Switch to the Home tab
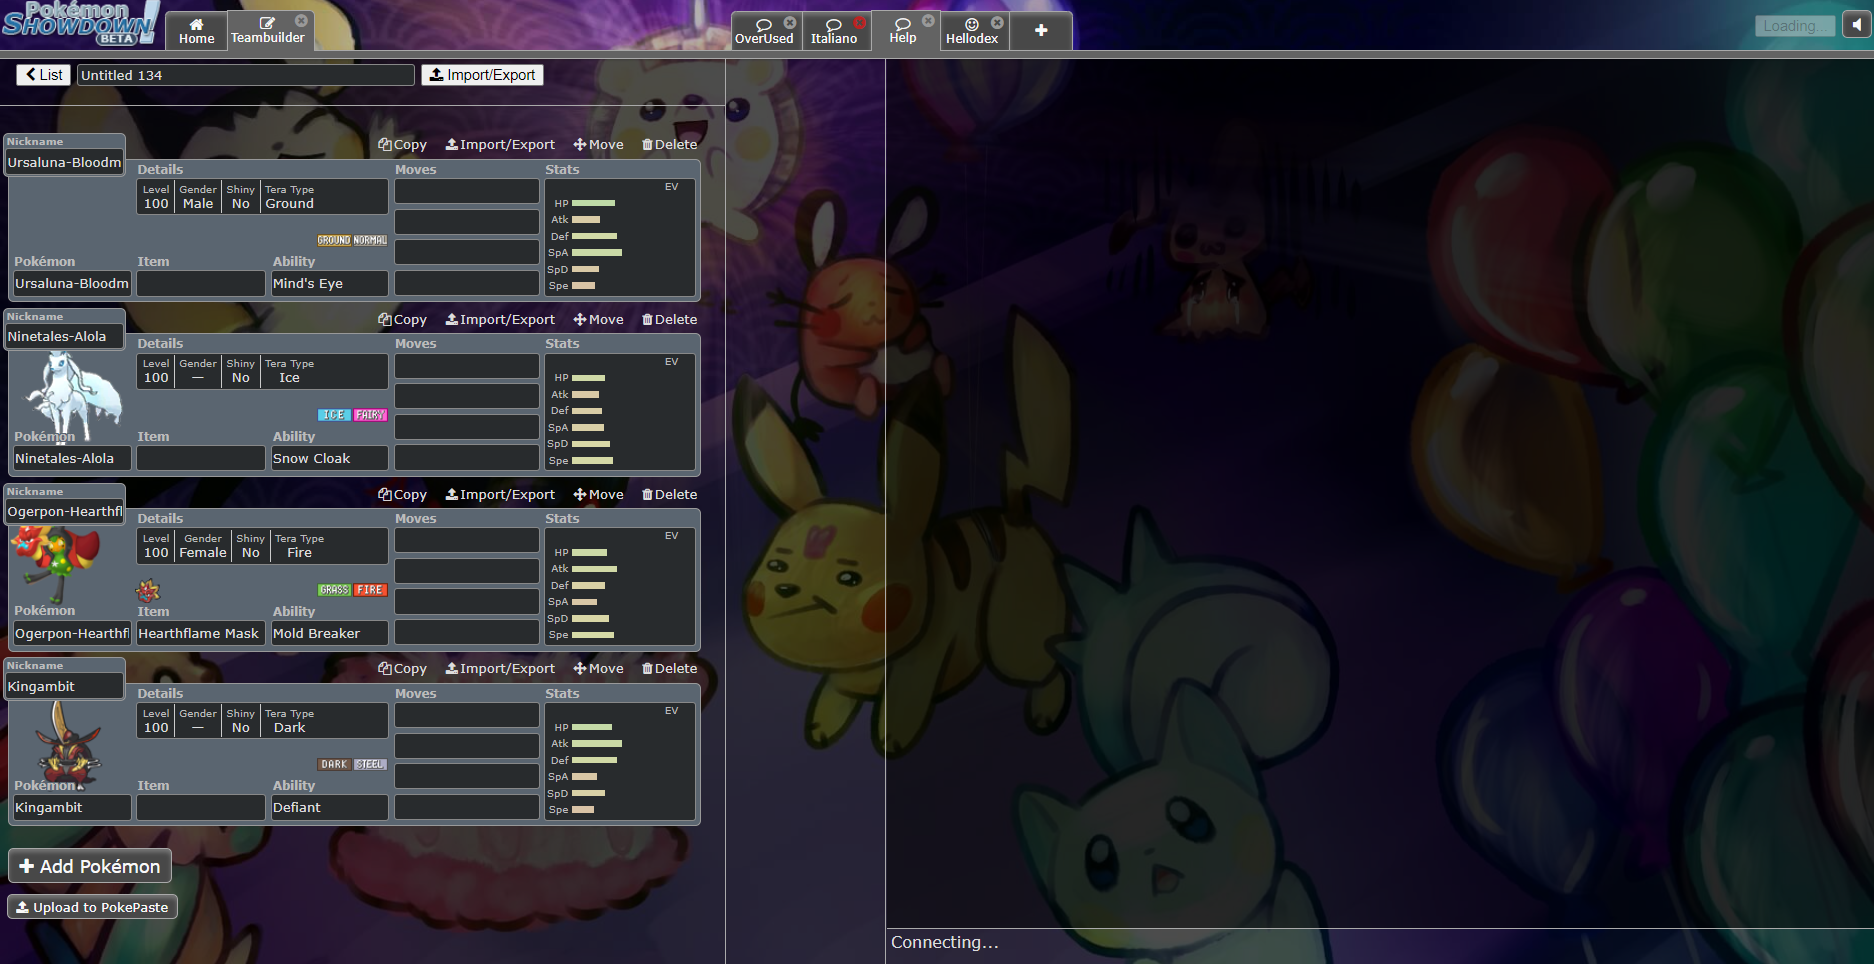 (196, 31)
